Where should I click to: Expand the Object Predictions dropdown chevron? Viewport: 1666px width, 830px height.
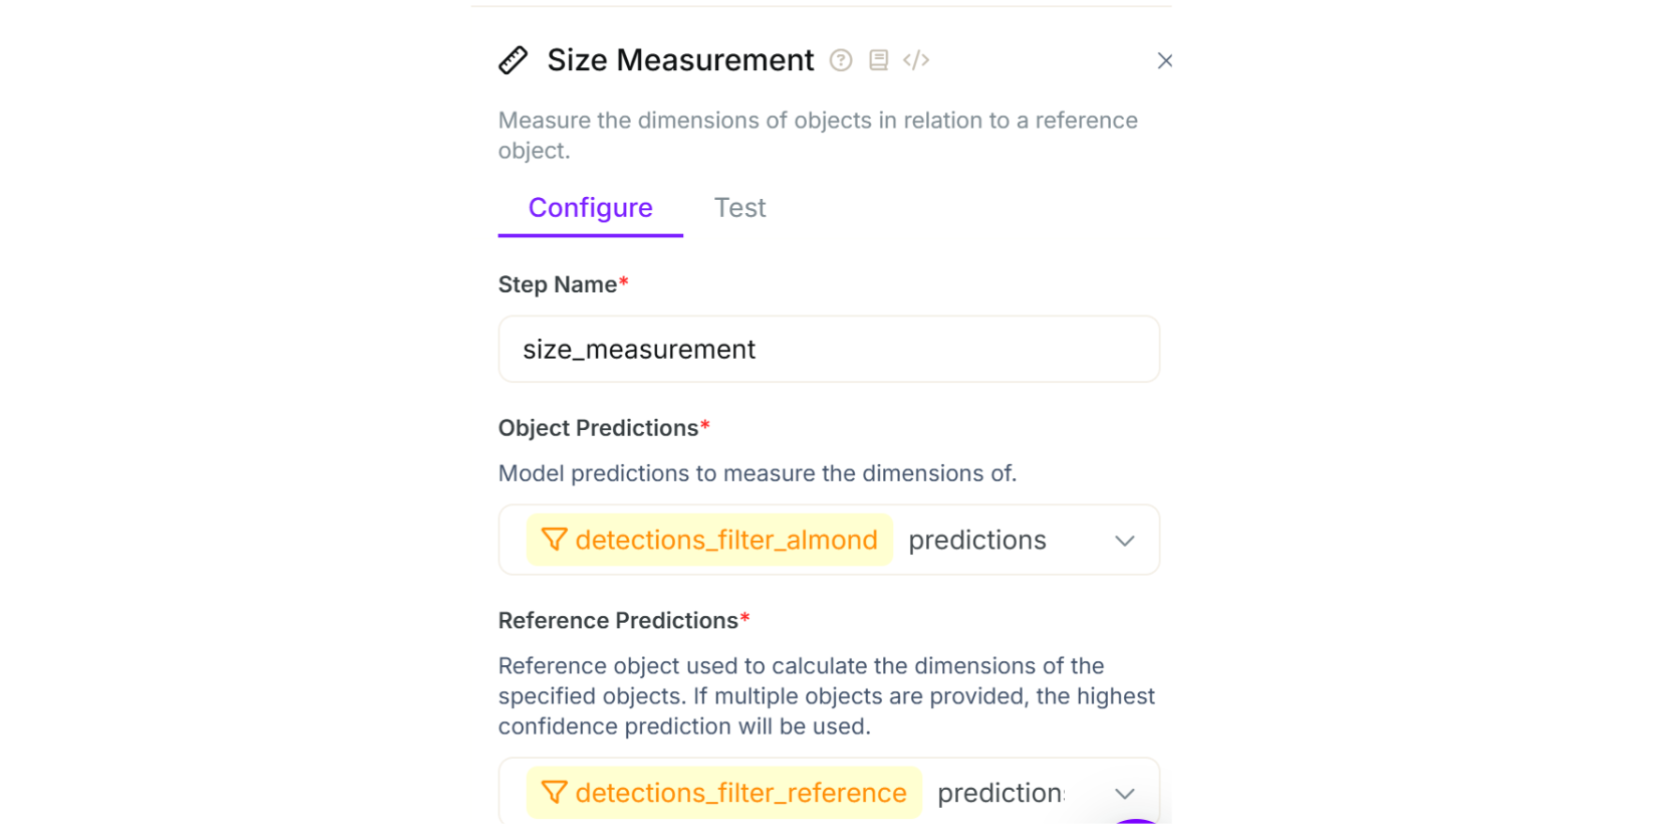coord(1125,541)
